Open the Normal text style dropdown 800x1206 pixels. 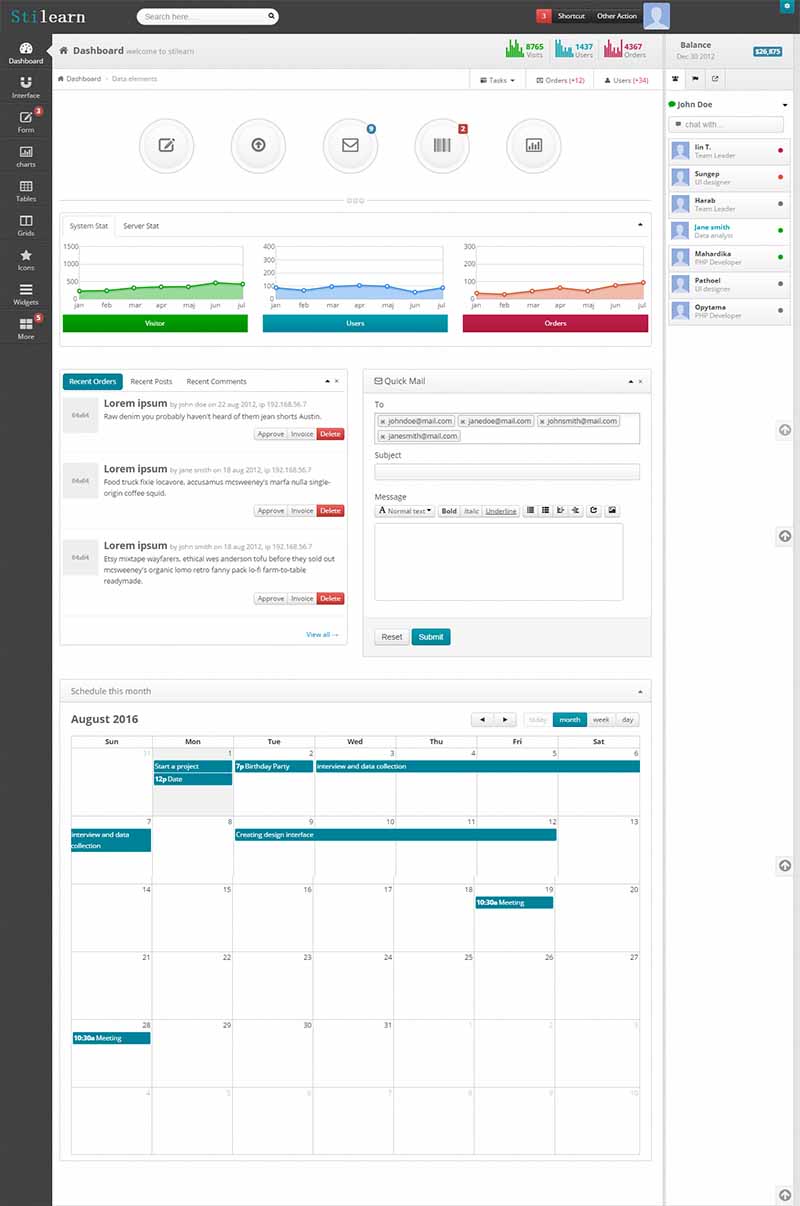coord(405,511)
